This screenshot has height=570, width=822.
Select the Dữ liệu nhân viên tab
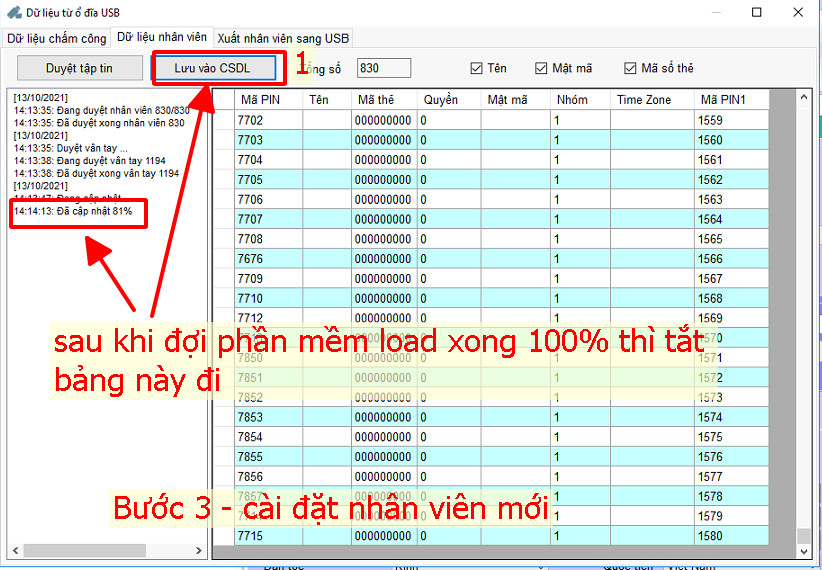click(x=162, y=37)
